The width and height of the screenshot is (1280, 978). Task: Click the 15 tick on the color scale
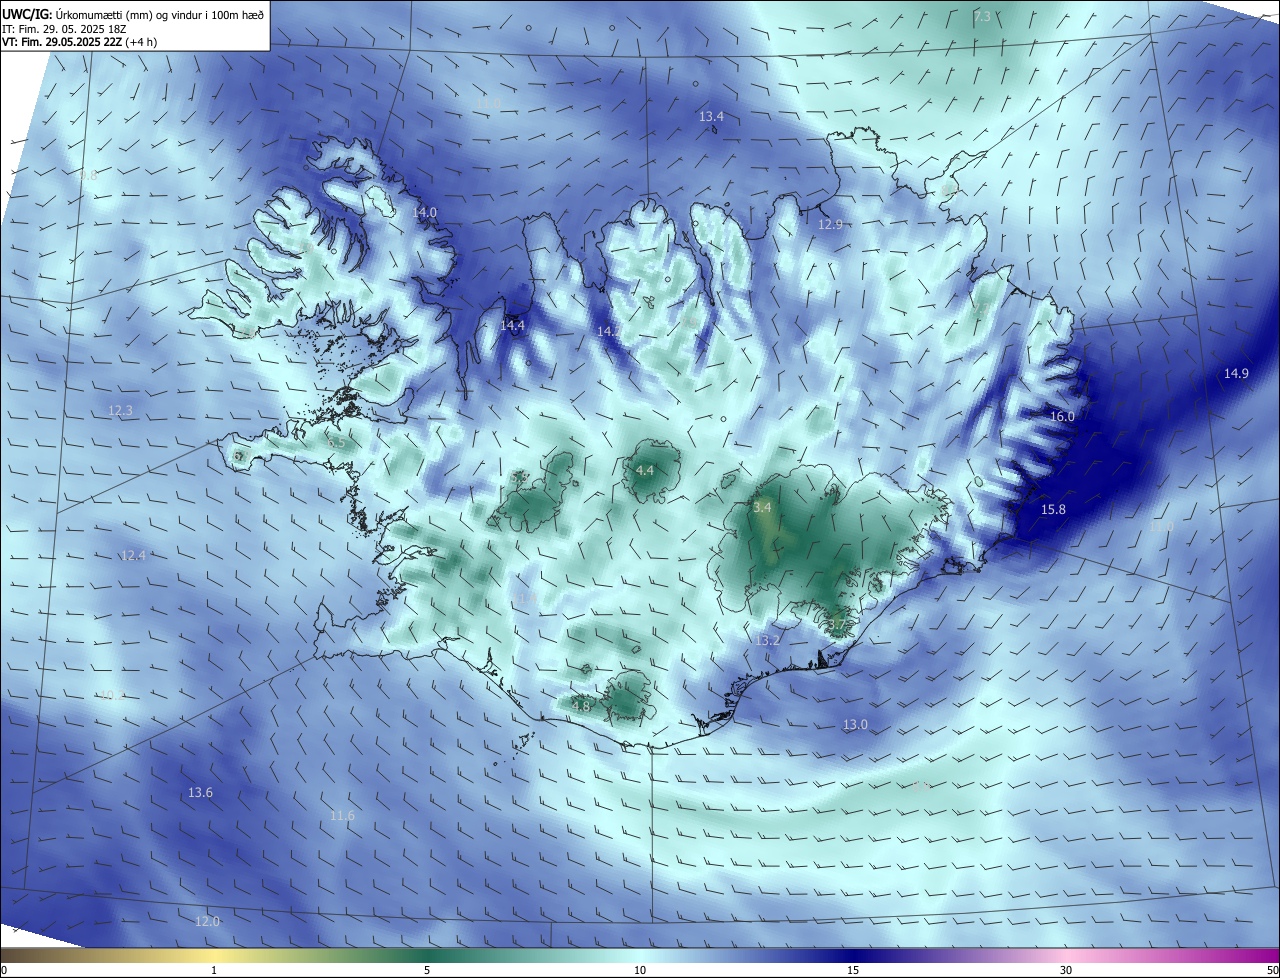coord(853,970)
